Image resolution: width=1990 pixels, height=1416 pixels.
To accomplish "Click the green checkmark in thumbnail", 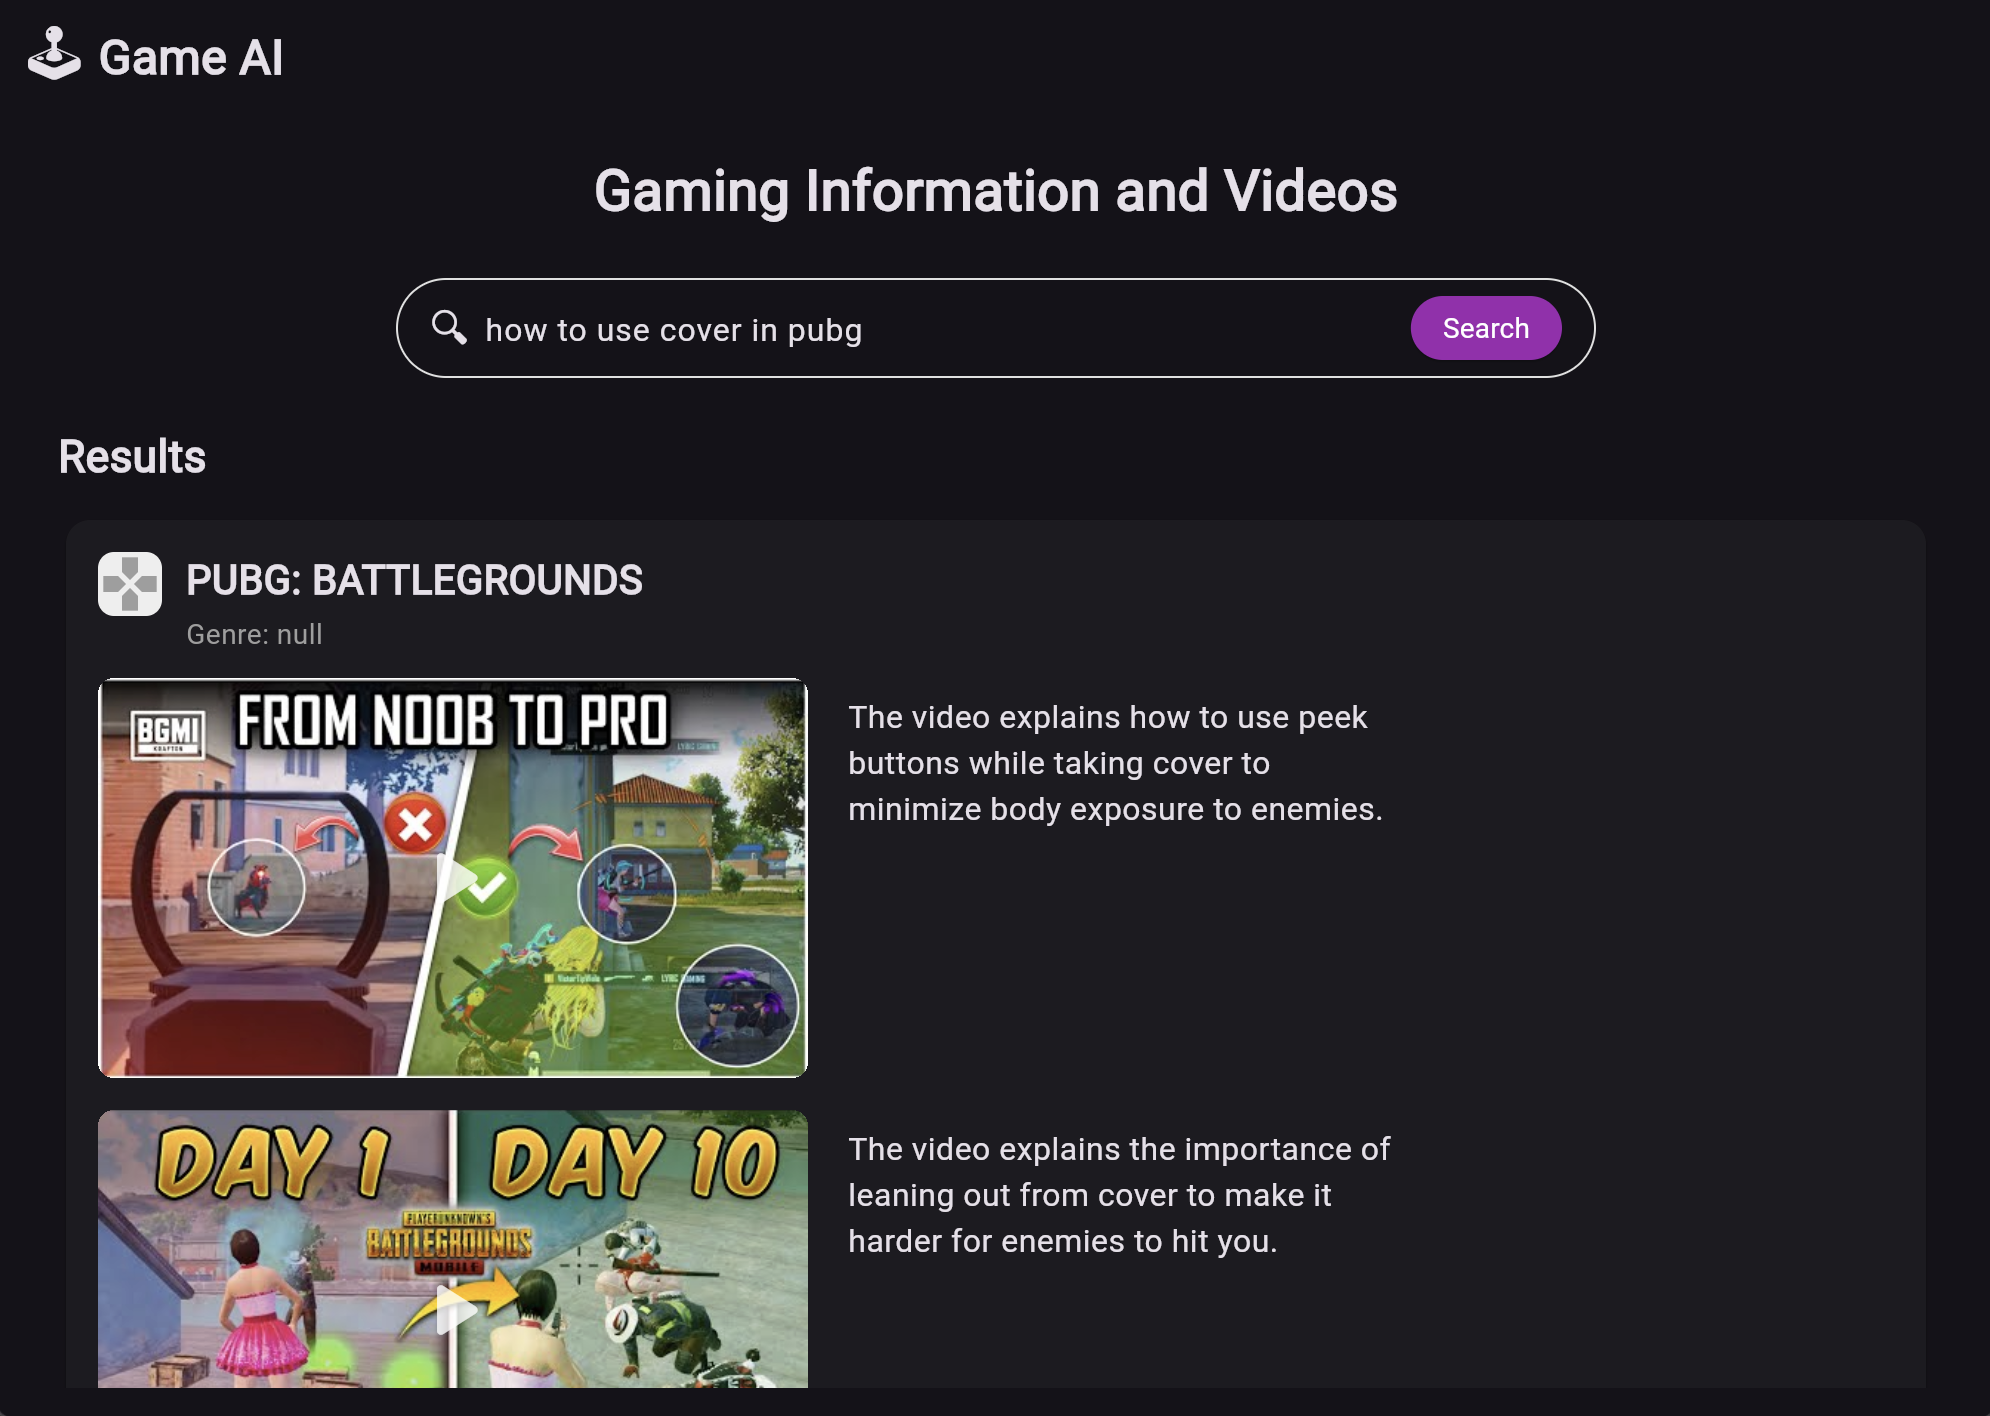I will (487, 887).
